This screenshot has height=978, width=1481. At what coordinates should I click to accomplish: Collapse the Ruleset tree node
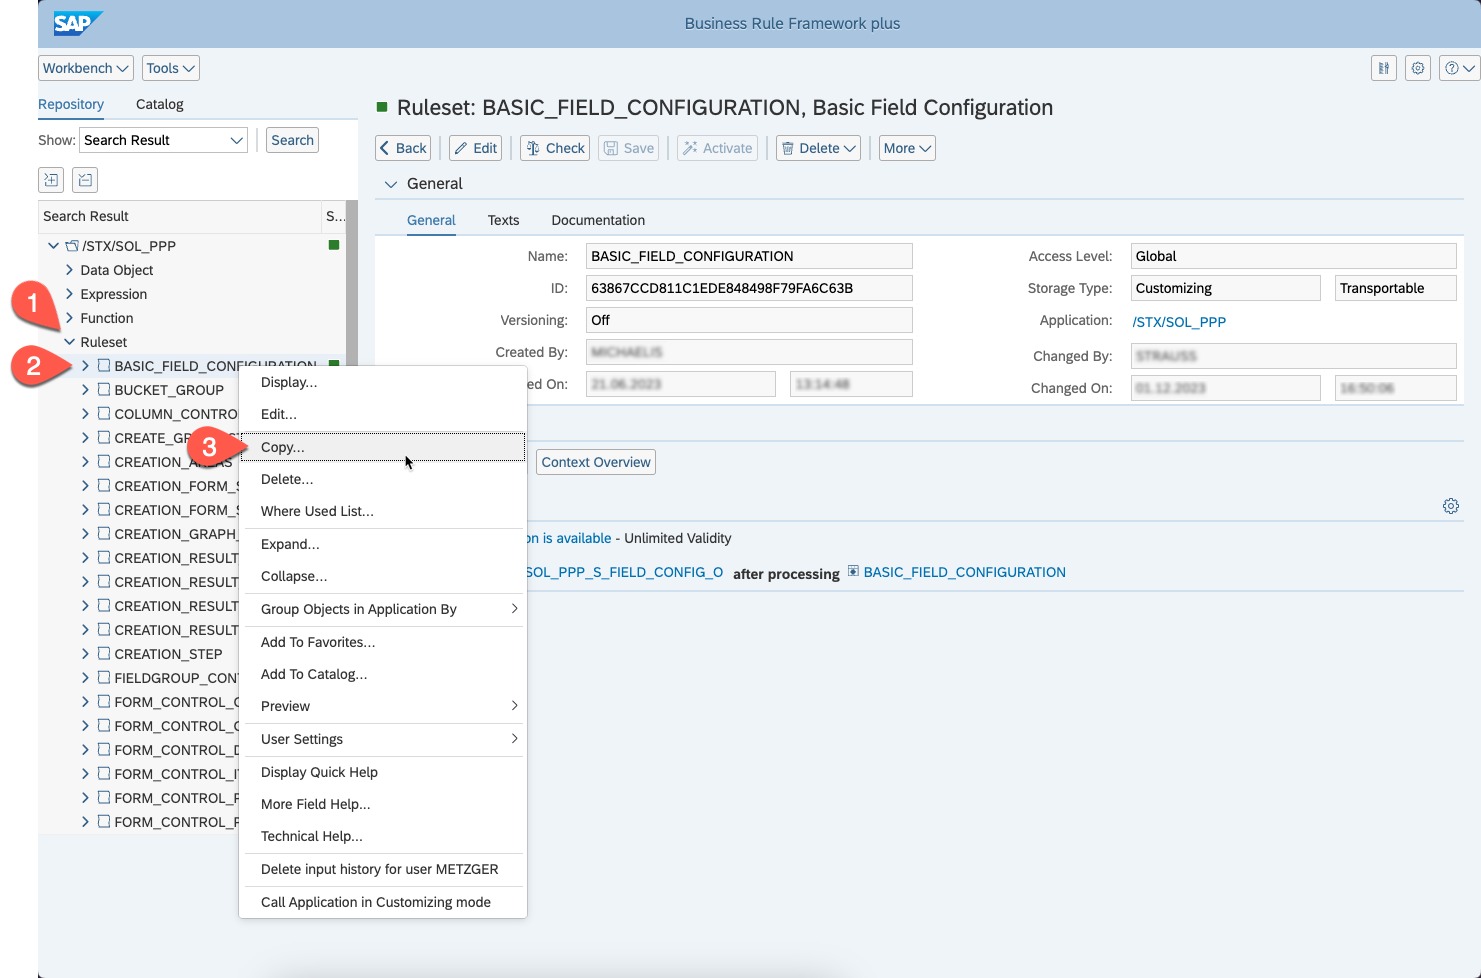70,342
